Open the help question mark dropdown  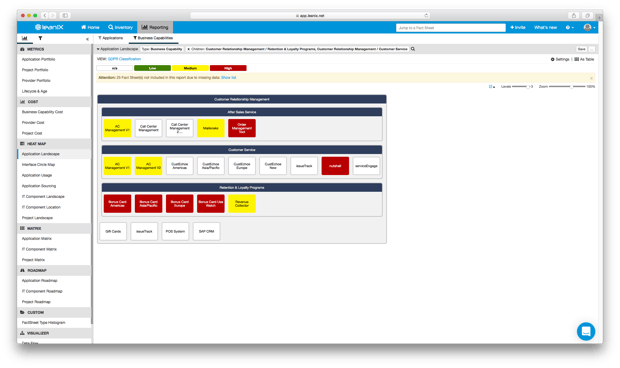coord(569,27)
